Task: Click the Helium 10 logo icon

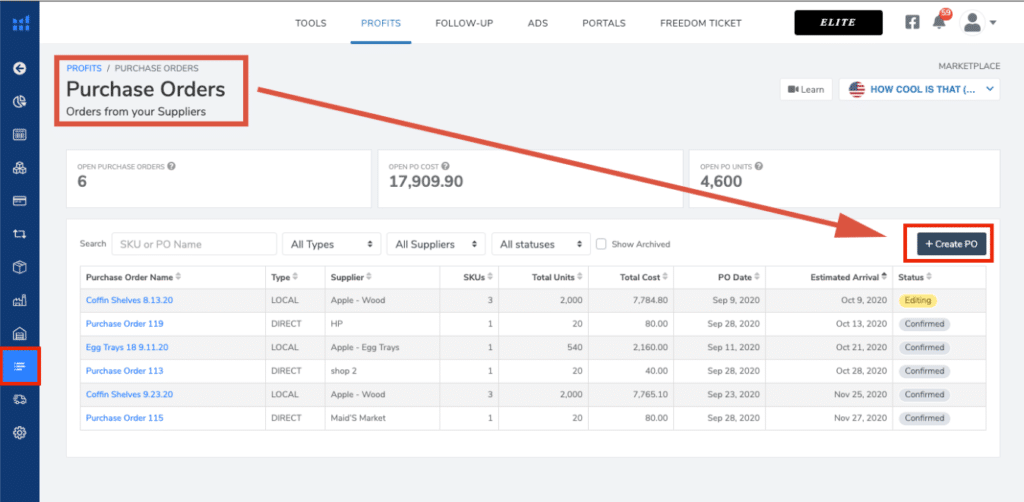Action: coord(20,24)
